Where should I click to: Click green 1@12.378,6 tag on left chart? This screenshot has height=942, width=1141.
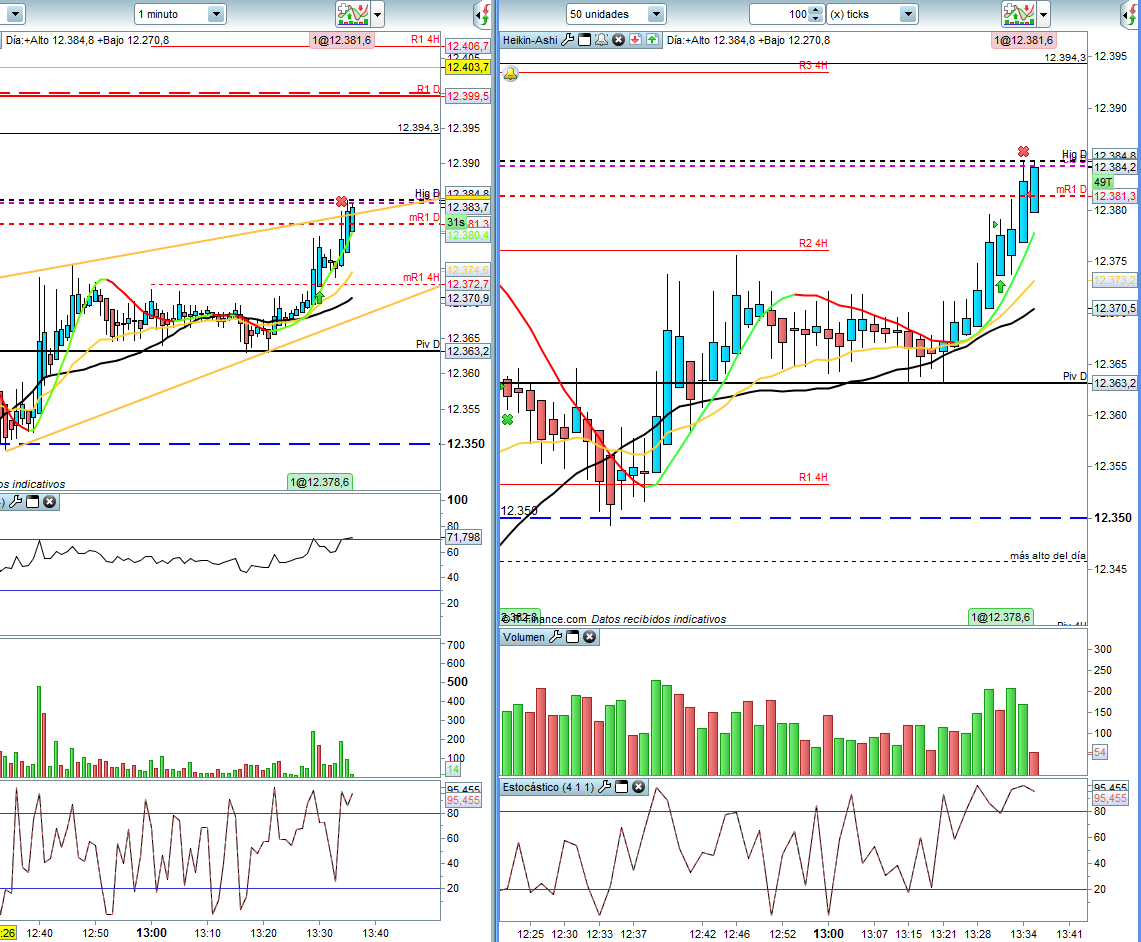(319, 482)
